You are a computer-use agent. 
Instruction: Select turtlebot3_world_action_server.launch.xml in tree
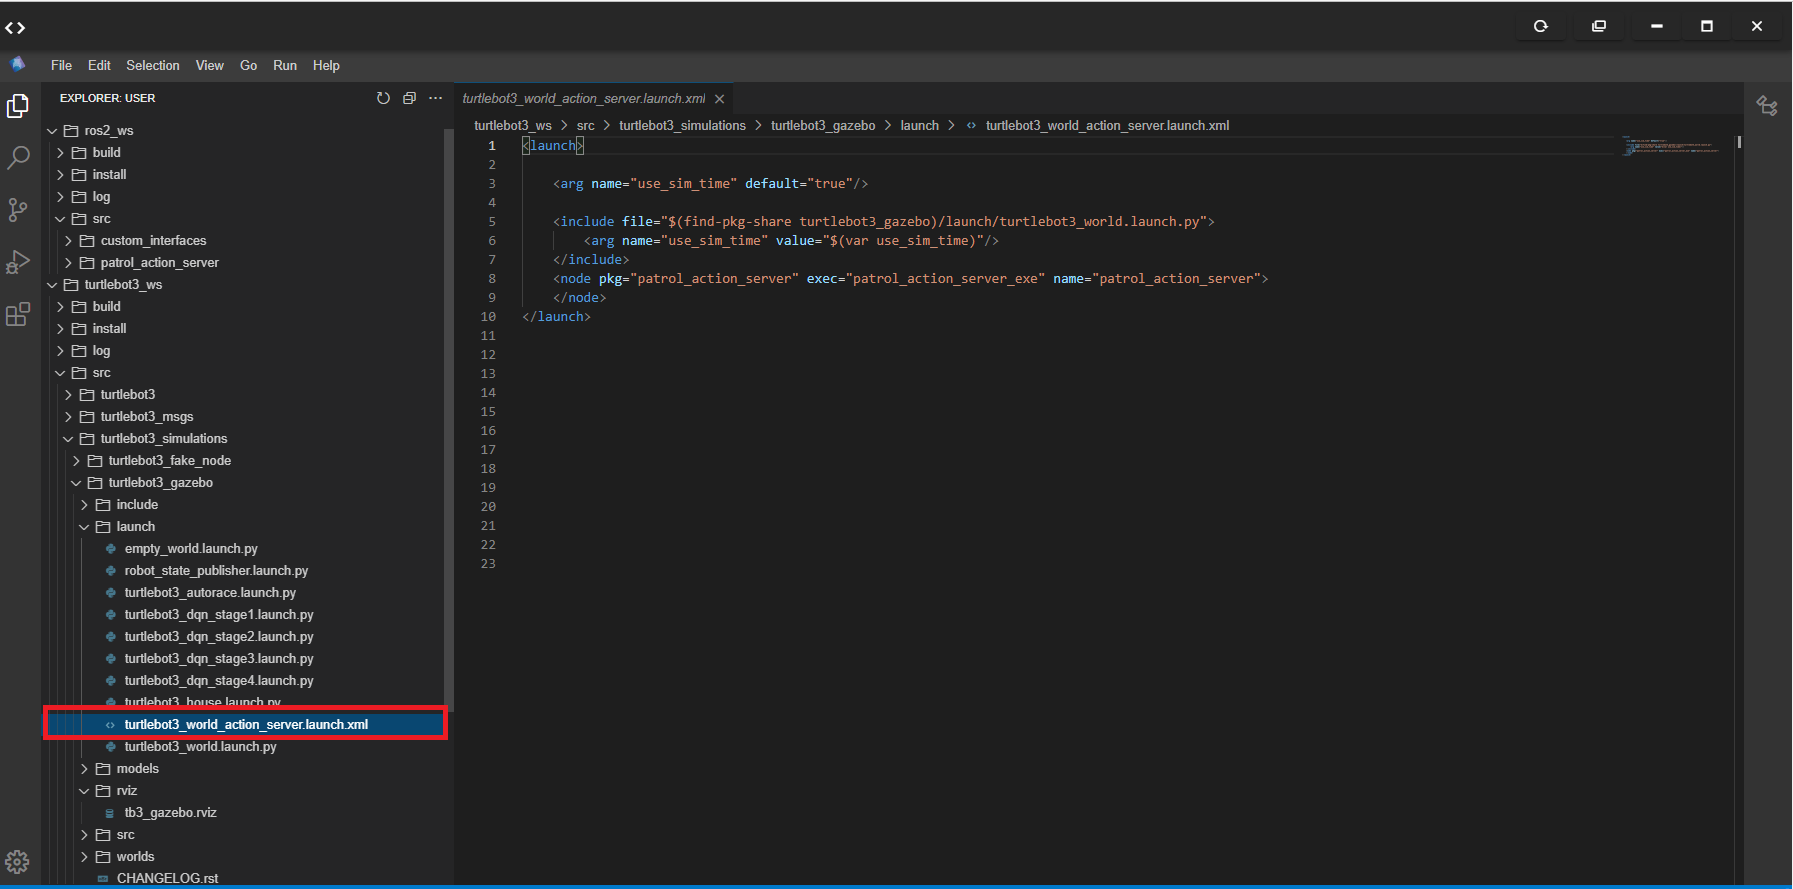coord(244,724)
